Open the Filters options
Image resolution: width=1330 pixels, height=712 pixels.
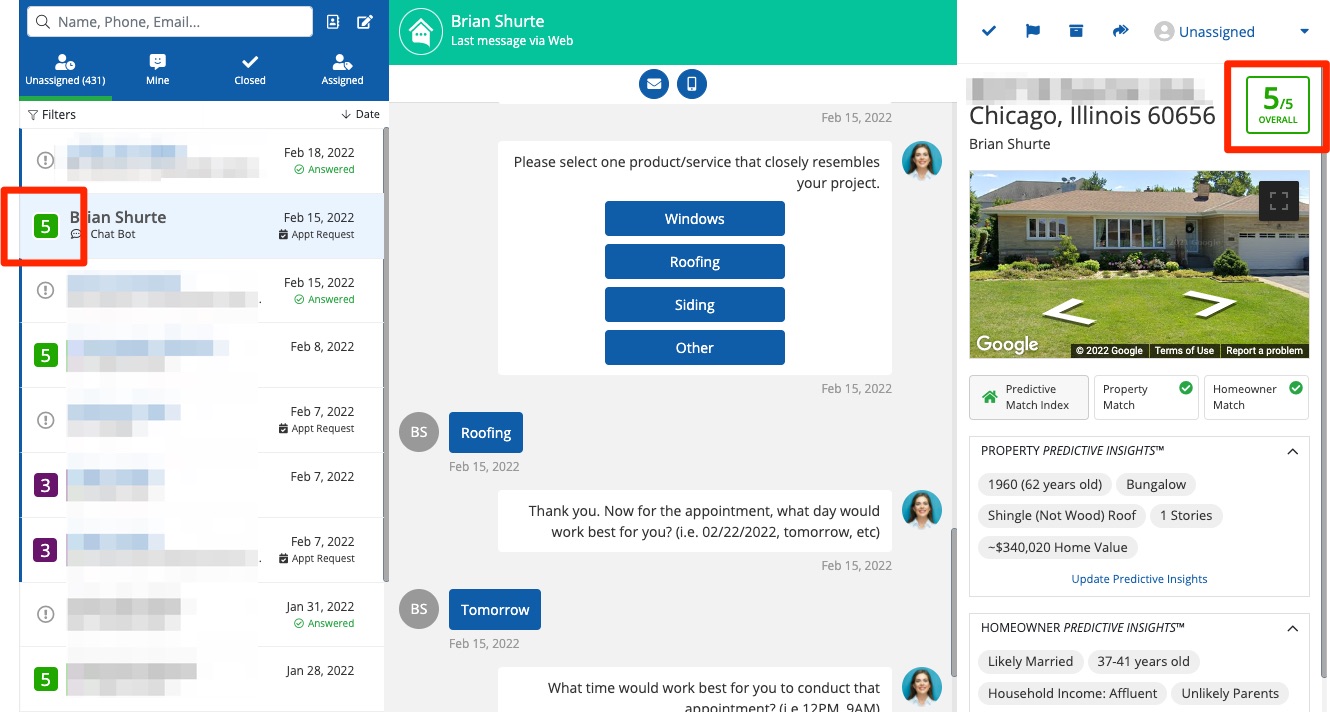[52, 115]
